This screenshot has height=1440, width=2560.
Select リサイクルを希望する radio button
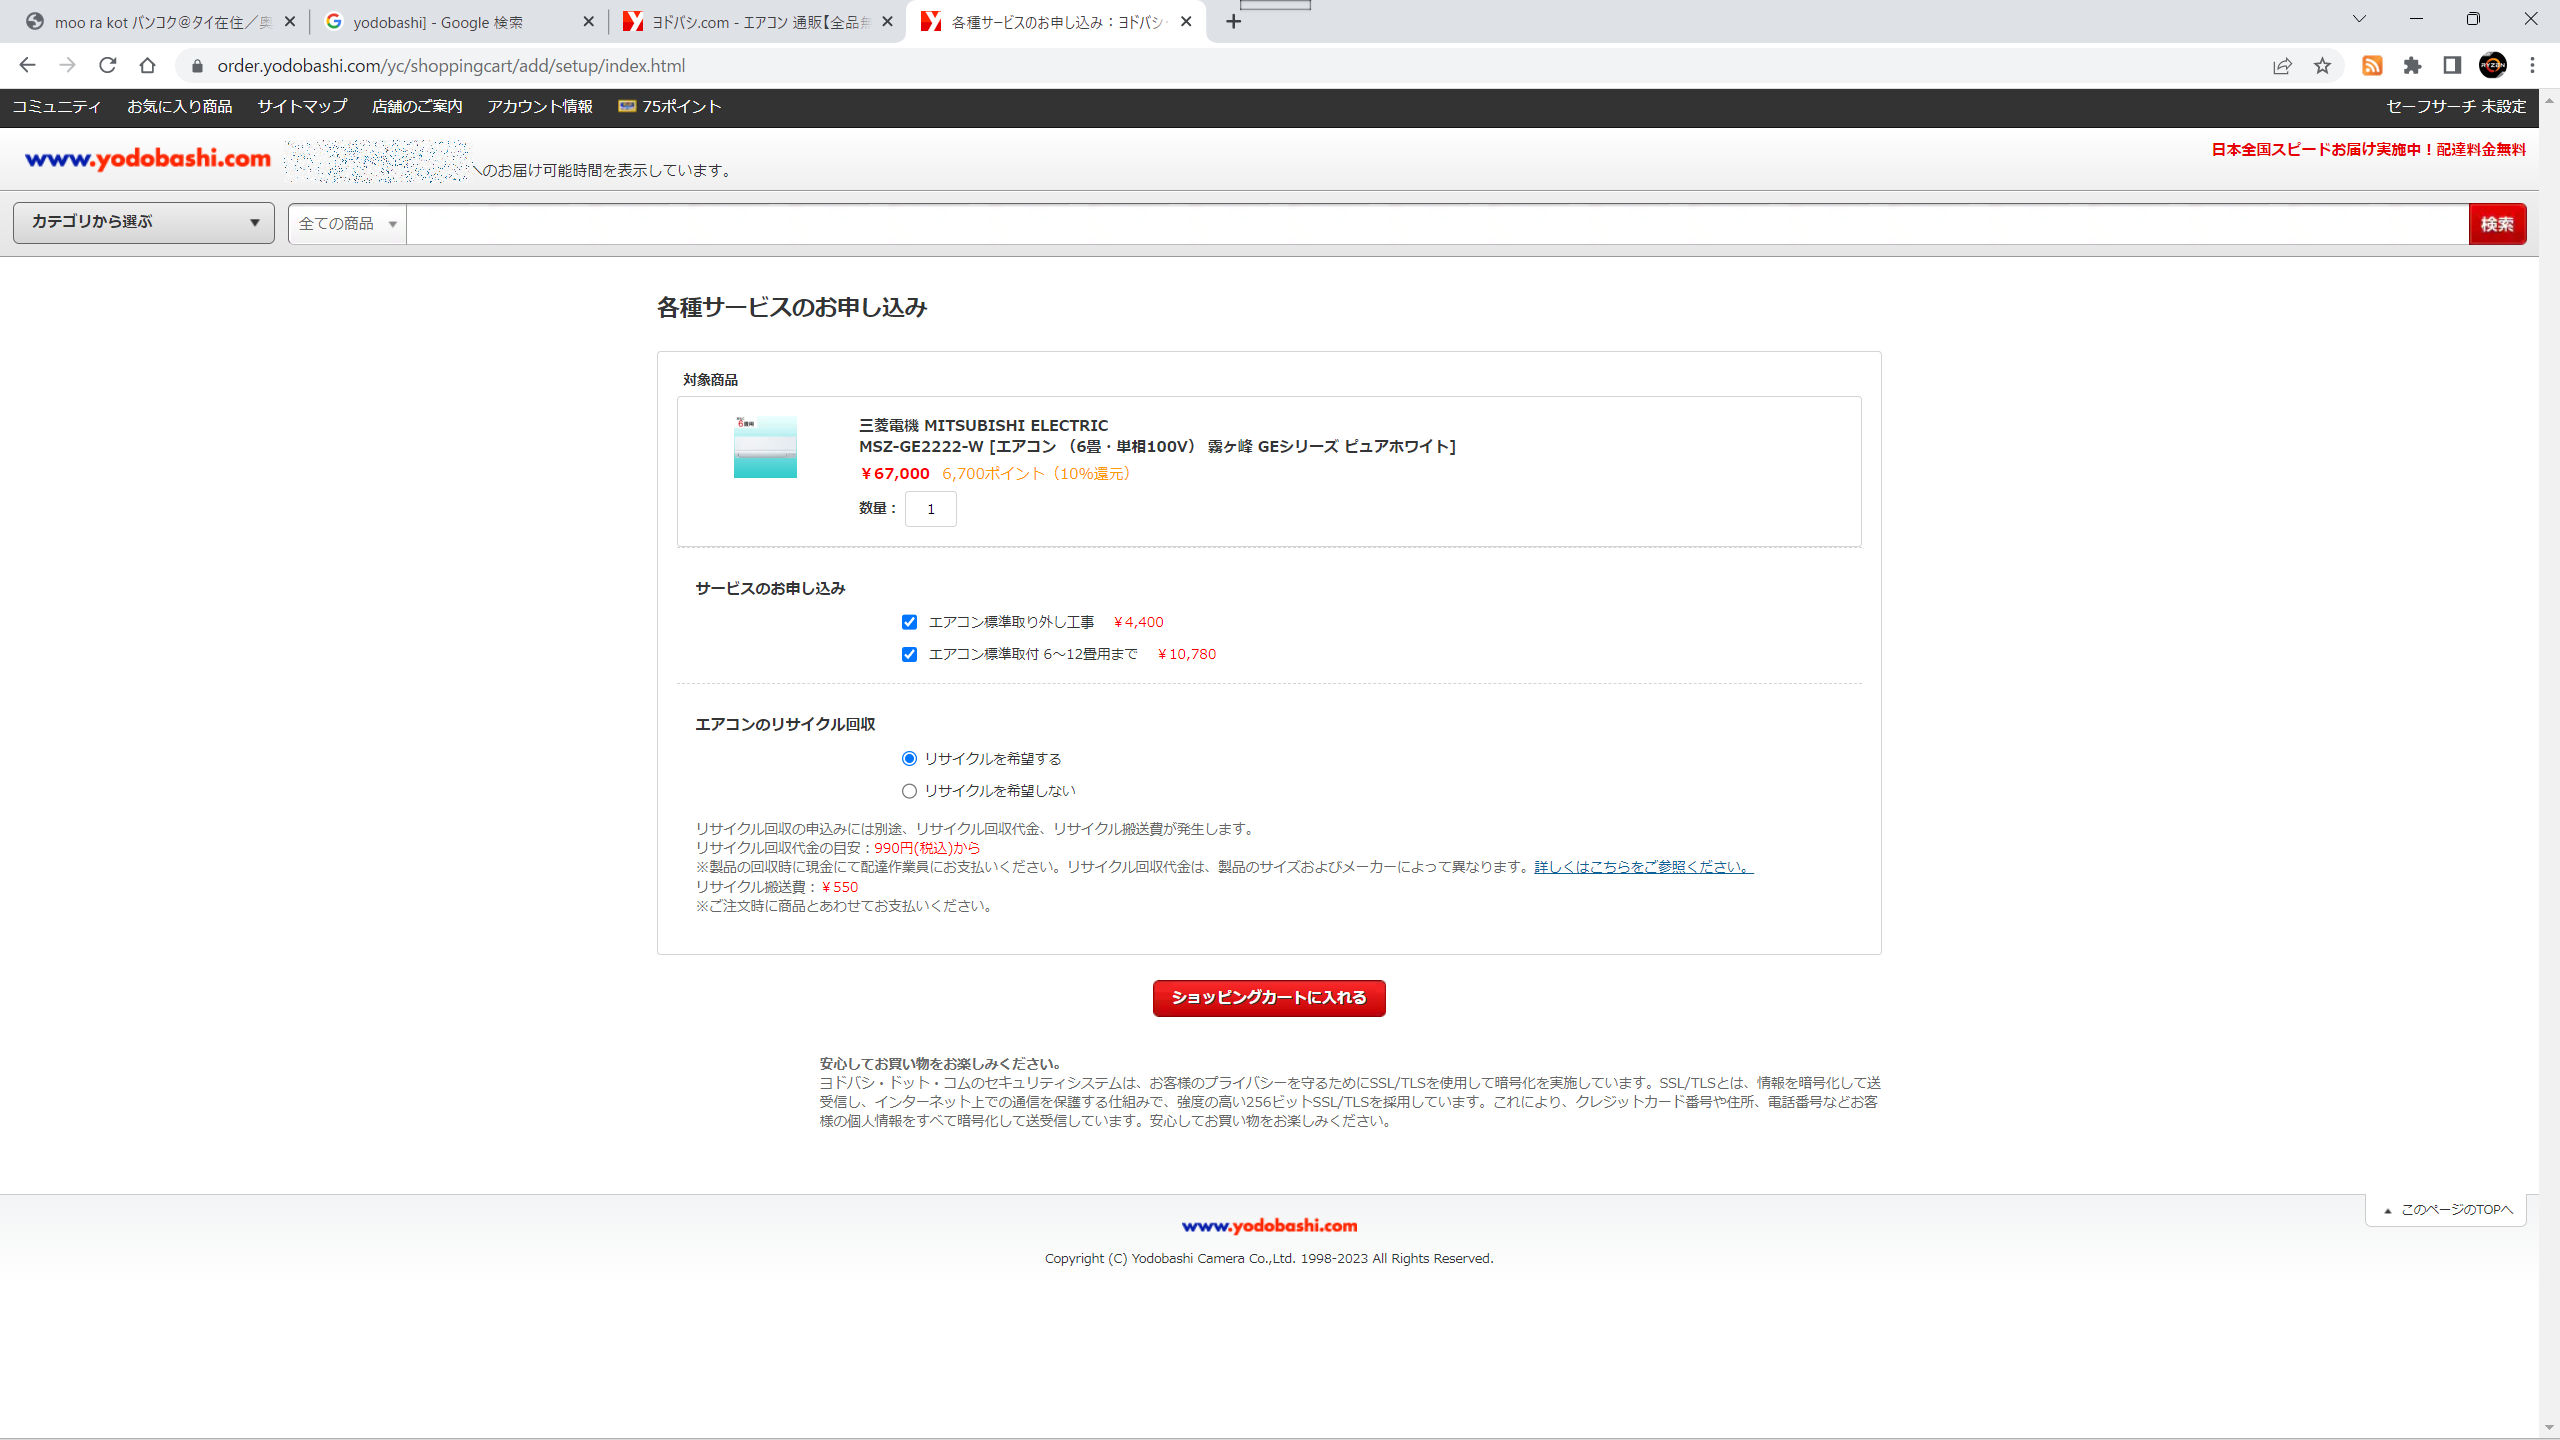click(x=909, y=759)
